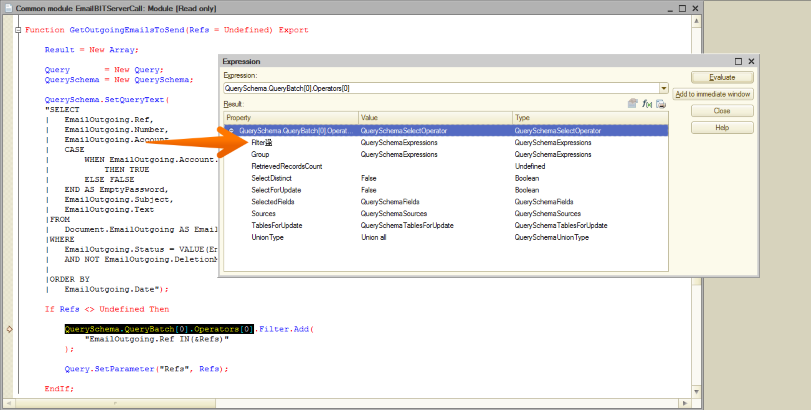Click the QuerySchemaSources value cell
The image size is (811, 410).
(394, 214)
